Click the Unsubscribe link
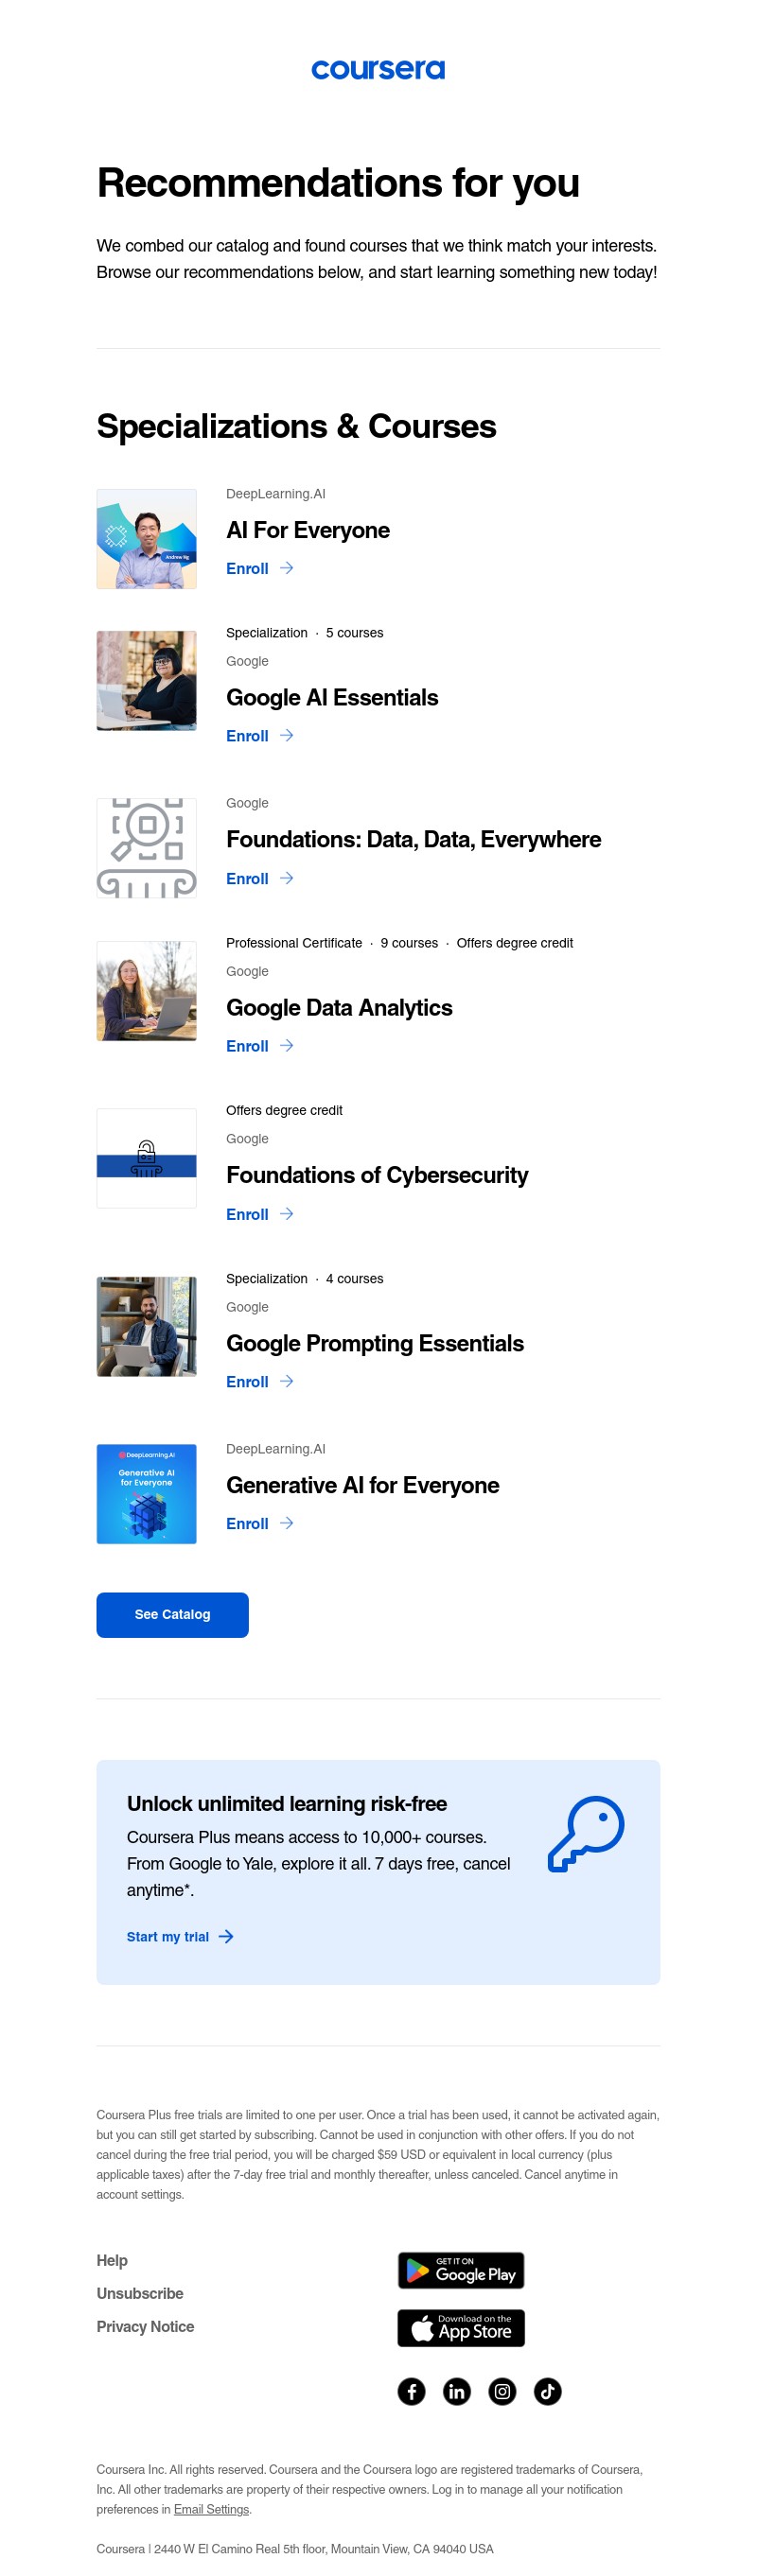The width and height of the screenshot is (757, 2576). pos(140,2293)
